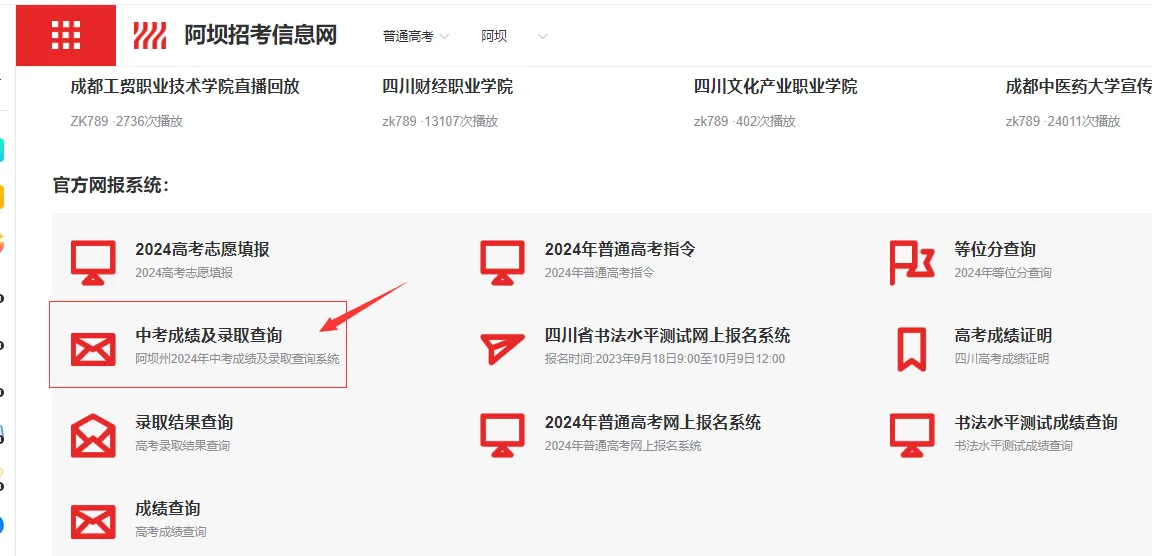1152x556 pixels.
Task: Open 2024年普通高考网上报名系统 title link
Action: pyautogui.click(x=653, y=422)
